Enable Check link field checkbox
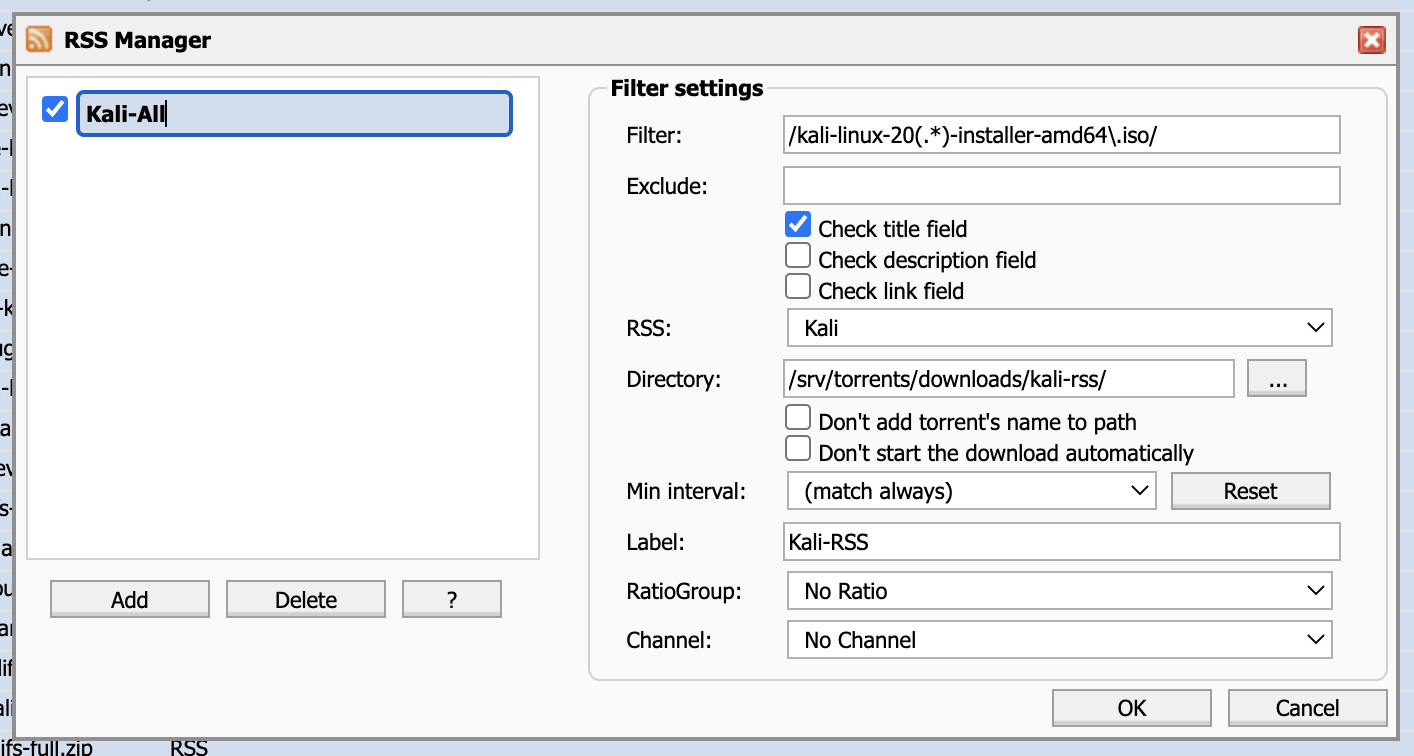The height and width of the screenshot is (756, 1414). (x=798, y=287)
